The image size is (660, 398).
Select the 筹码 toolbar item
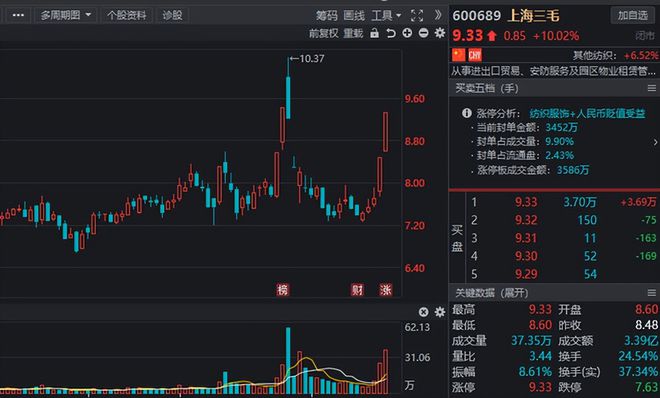327,16
